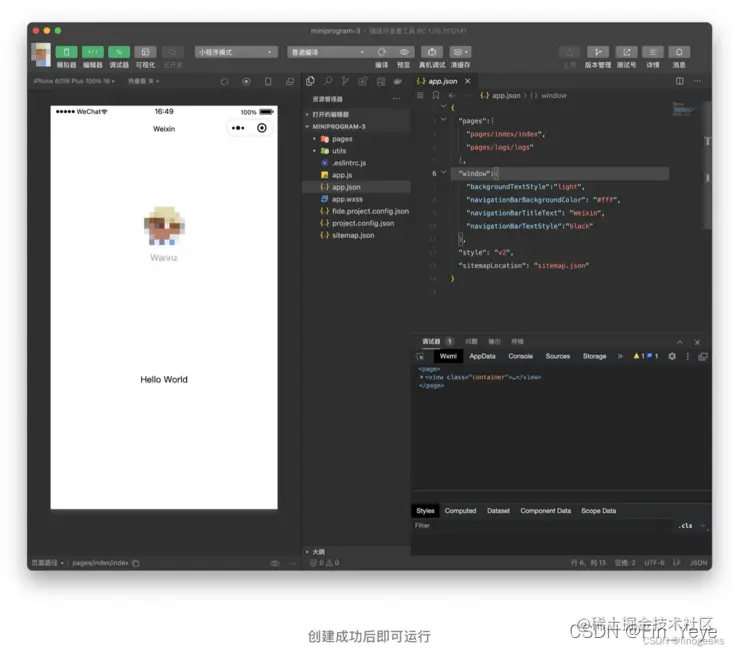Open the 普通编译 compile mode dropdown
The width and height of the screenshot is (732, 651).
[x=328, y=52]
